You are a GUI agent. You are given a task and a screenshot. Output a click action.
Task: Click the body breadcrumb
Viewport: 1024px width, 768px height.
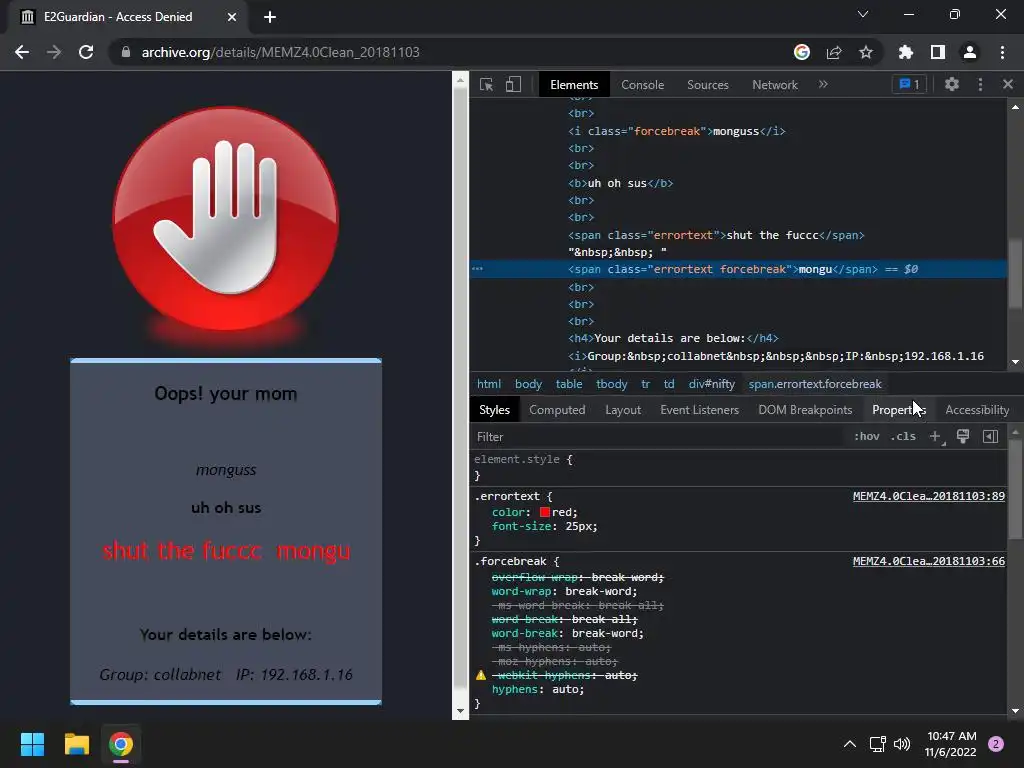pyautogui.click(x=528, y=384)
